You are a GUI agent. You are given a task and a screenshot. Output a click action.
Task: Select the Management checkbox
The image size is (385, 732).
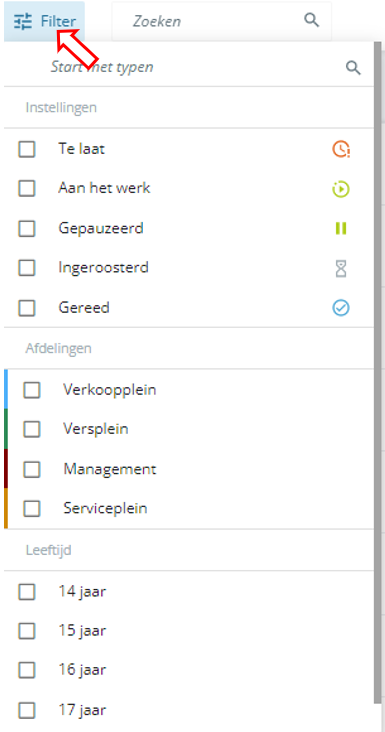pos(32,469)
